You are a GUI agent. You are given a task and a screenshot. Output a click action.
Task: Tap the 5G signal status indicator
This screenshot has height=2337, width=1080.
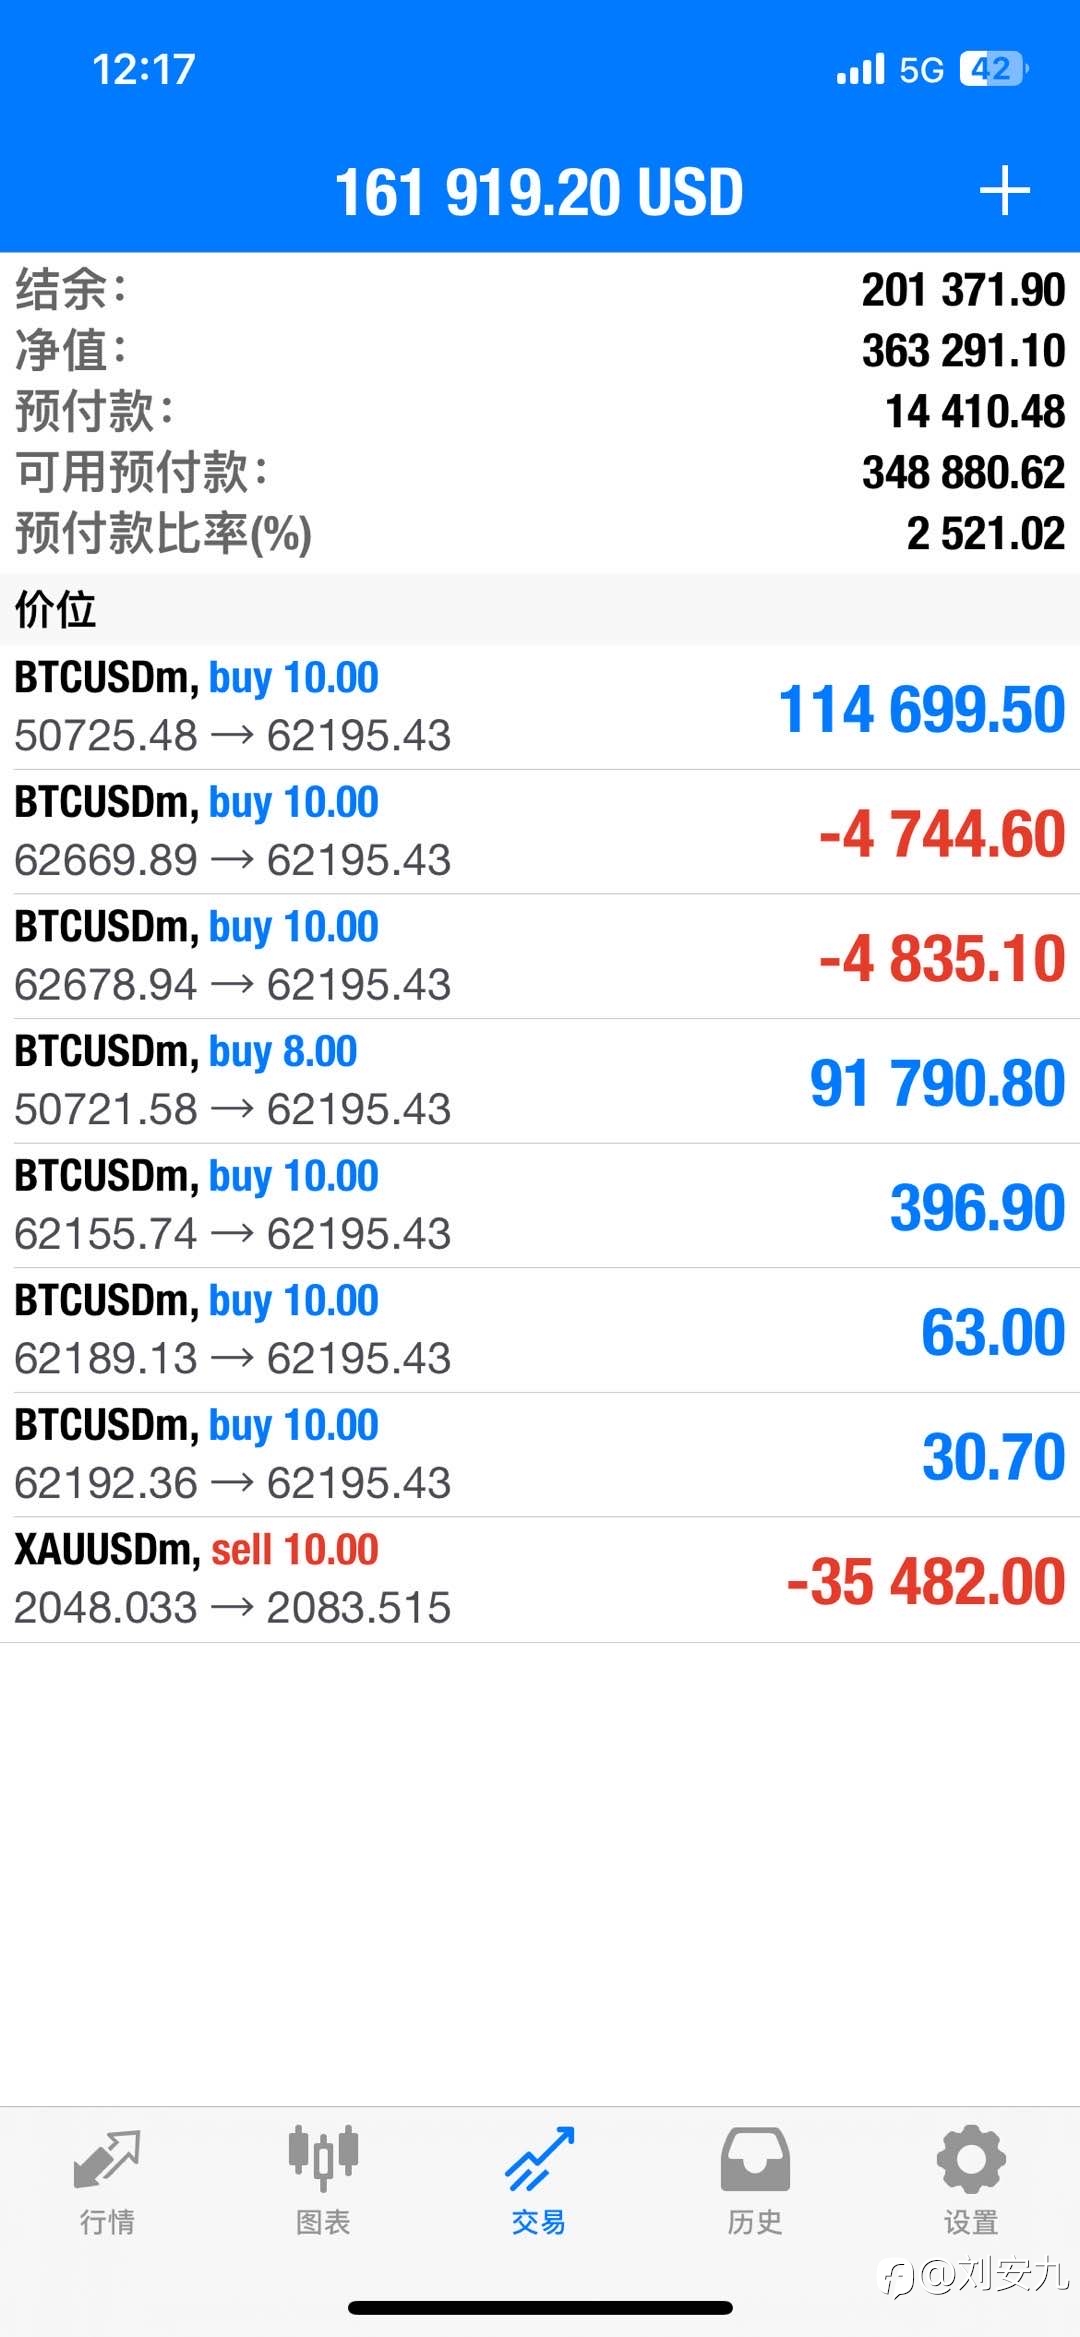coord(921,70)
